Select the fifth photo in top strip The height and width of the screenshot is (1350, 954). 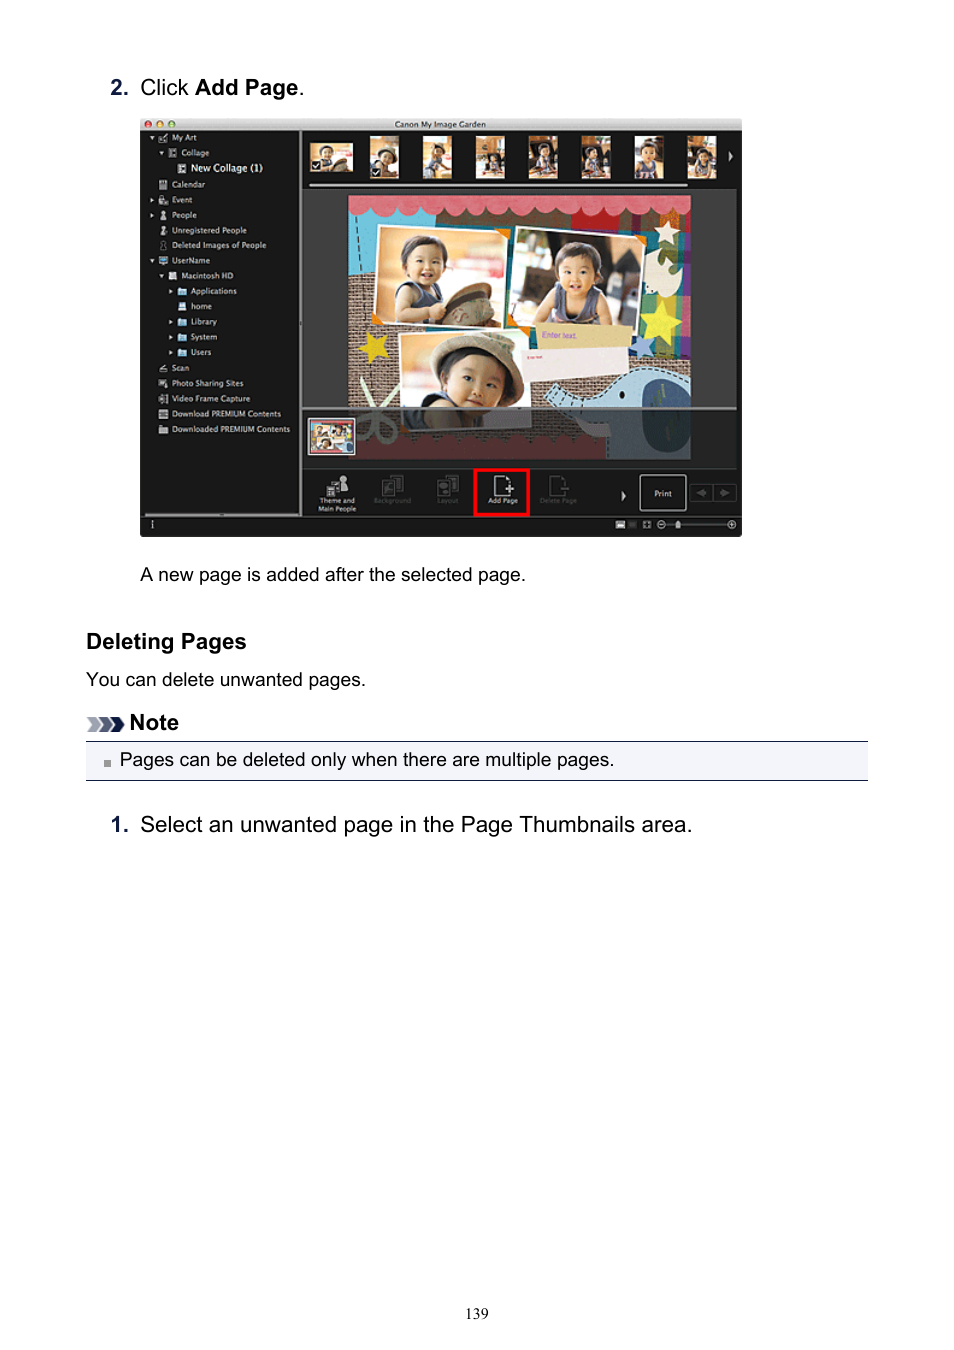coord(543,157)
